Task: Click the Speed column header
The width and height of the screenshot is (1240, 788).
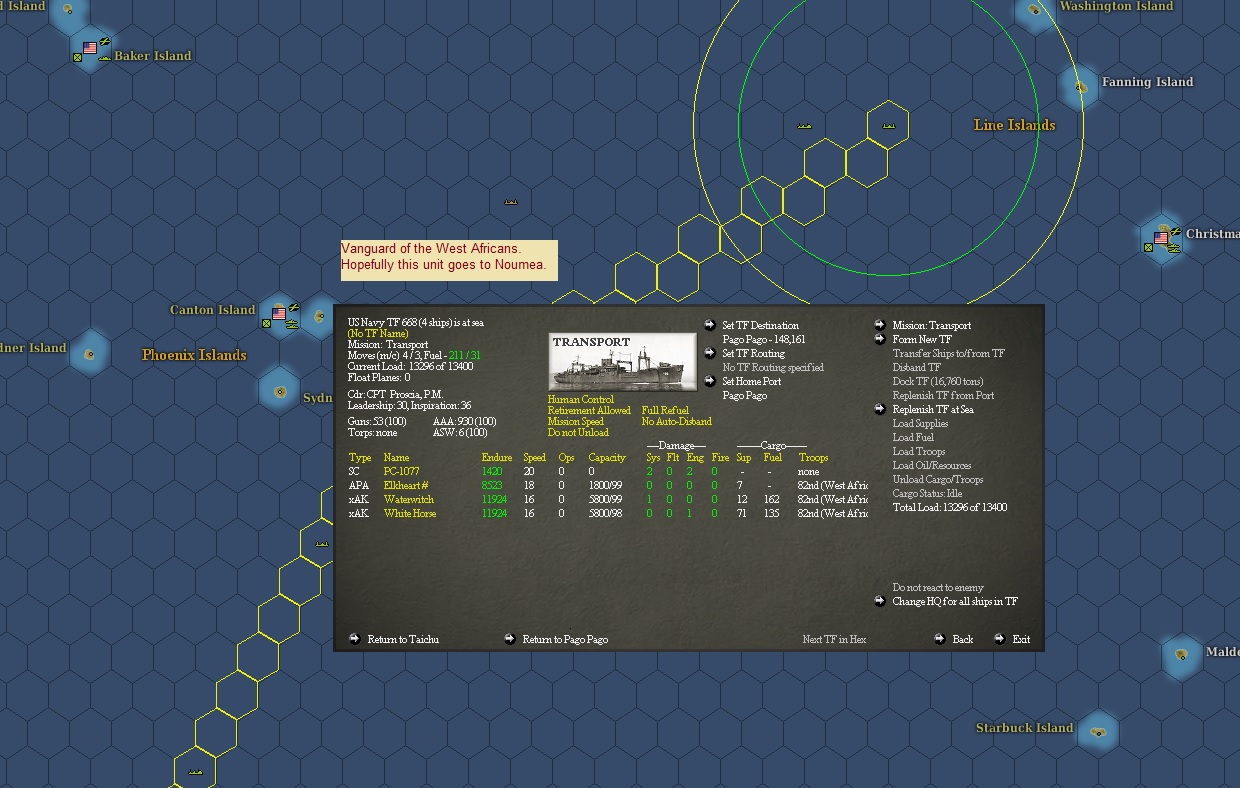Action: coord(535,457)
